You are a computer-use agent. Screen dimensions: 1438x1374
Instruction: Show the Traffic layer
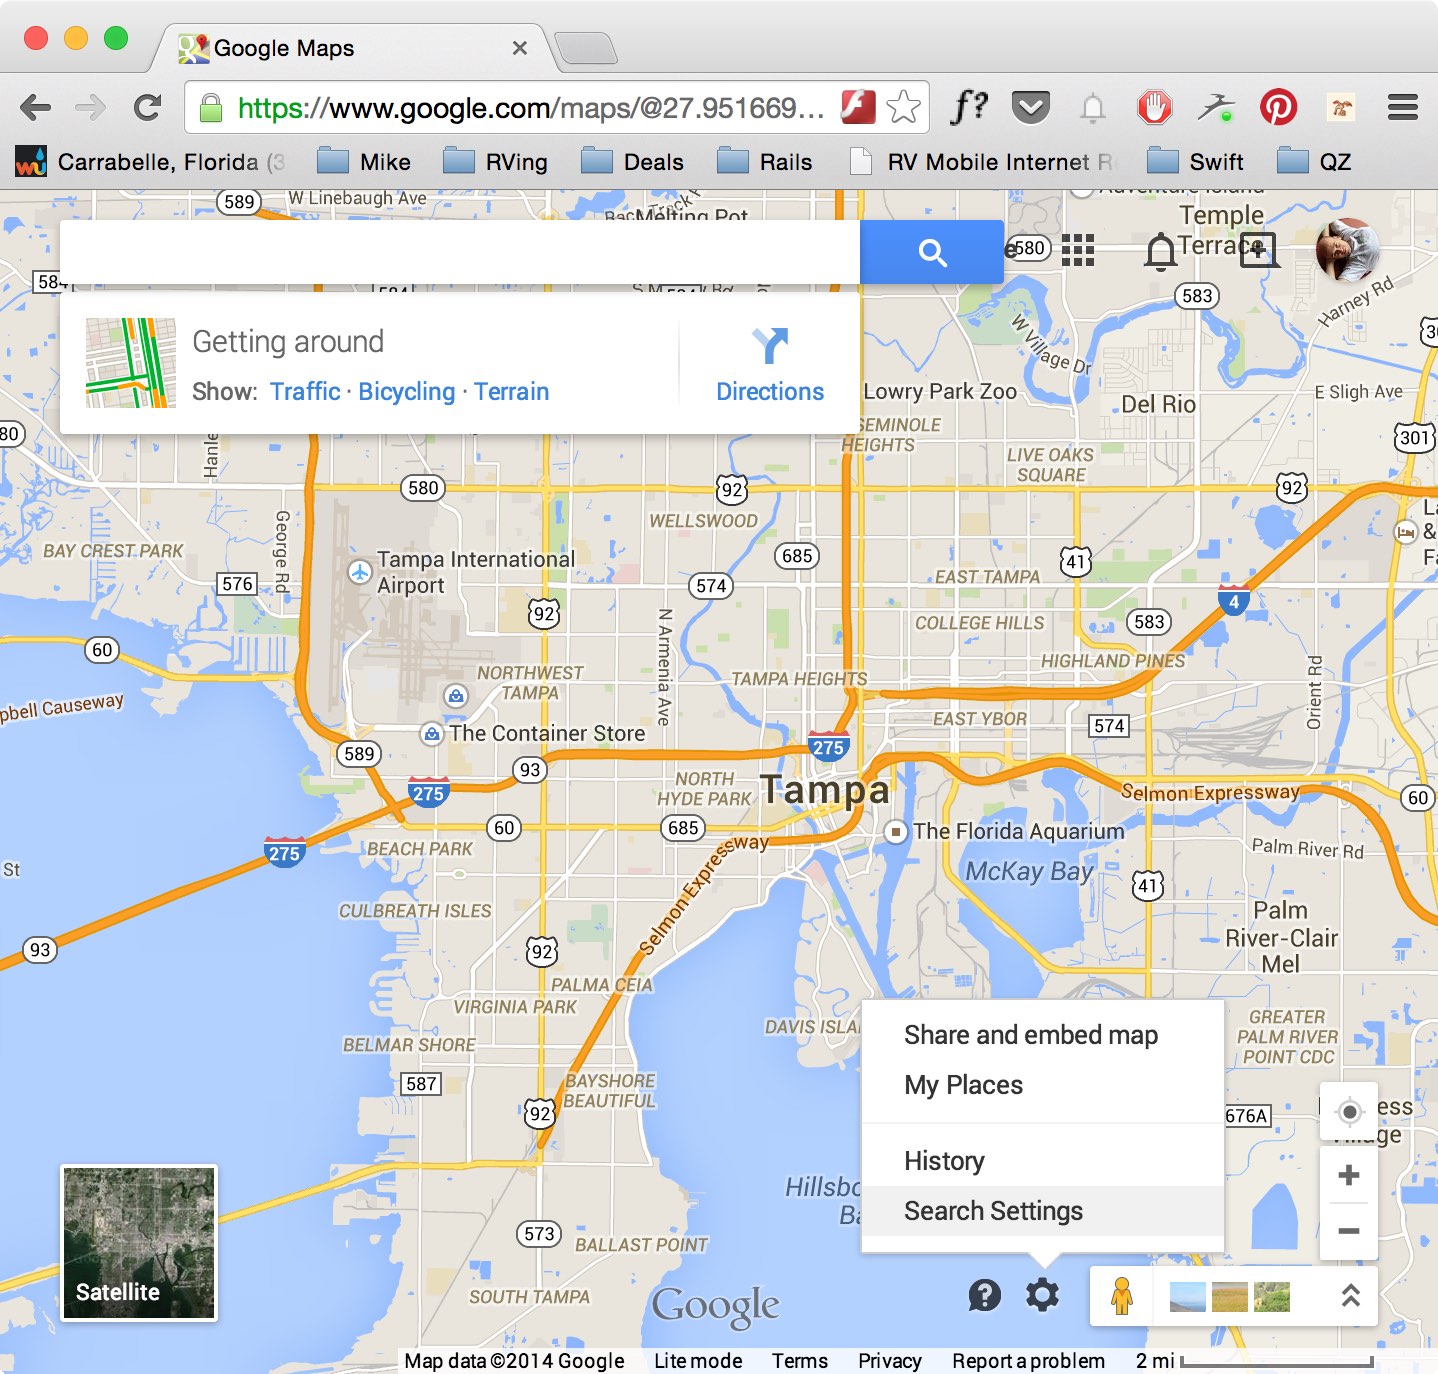pyautogui.click(x=305, y=392)
